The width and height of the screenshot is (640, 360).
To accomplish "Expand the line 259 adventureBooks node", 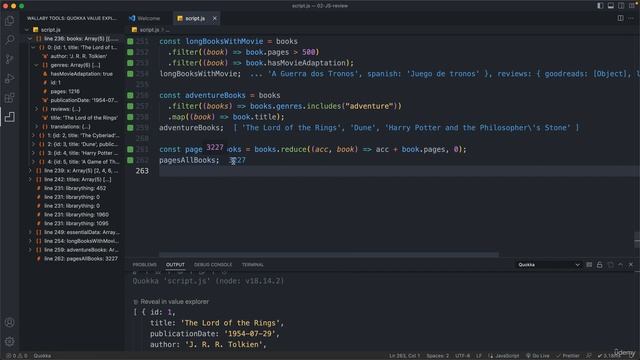I will (x=30, y=250).
